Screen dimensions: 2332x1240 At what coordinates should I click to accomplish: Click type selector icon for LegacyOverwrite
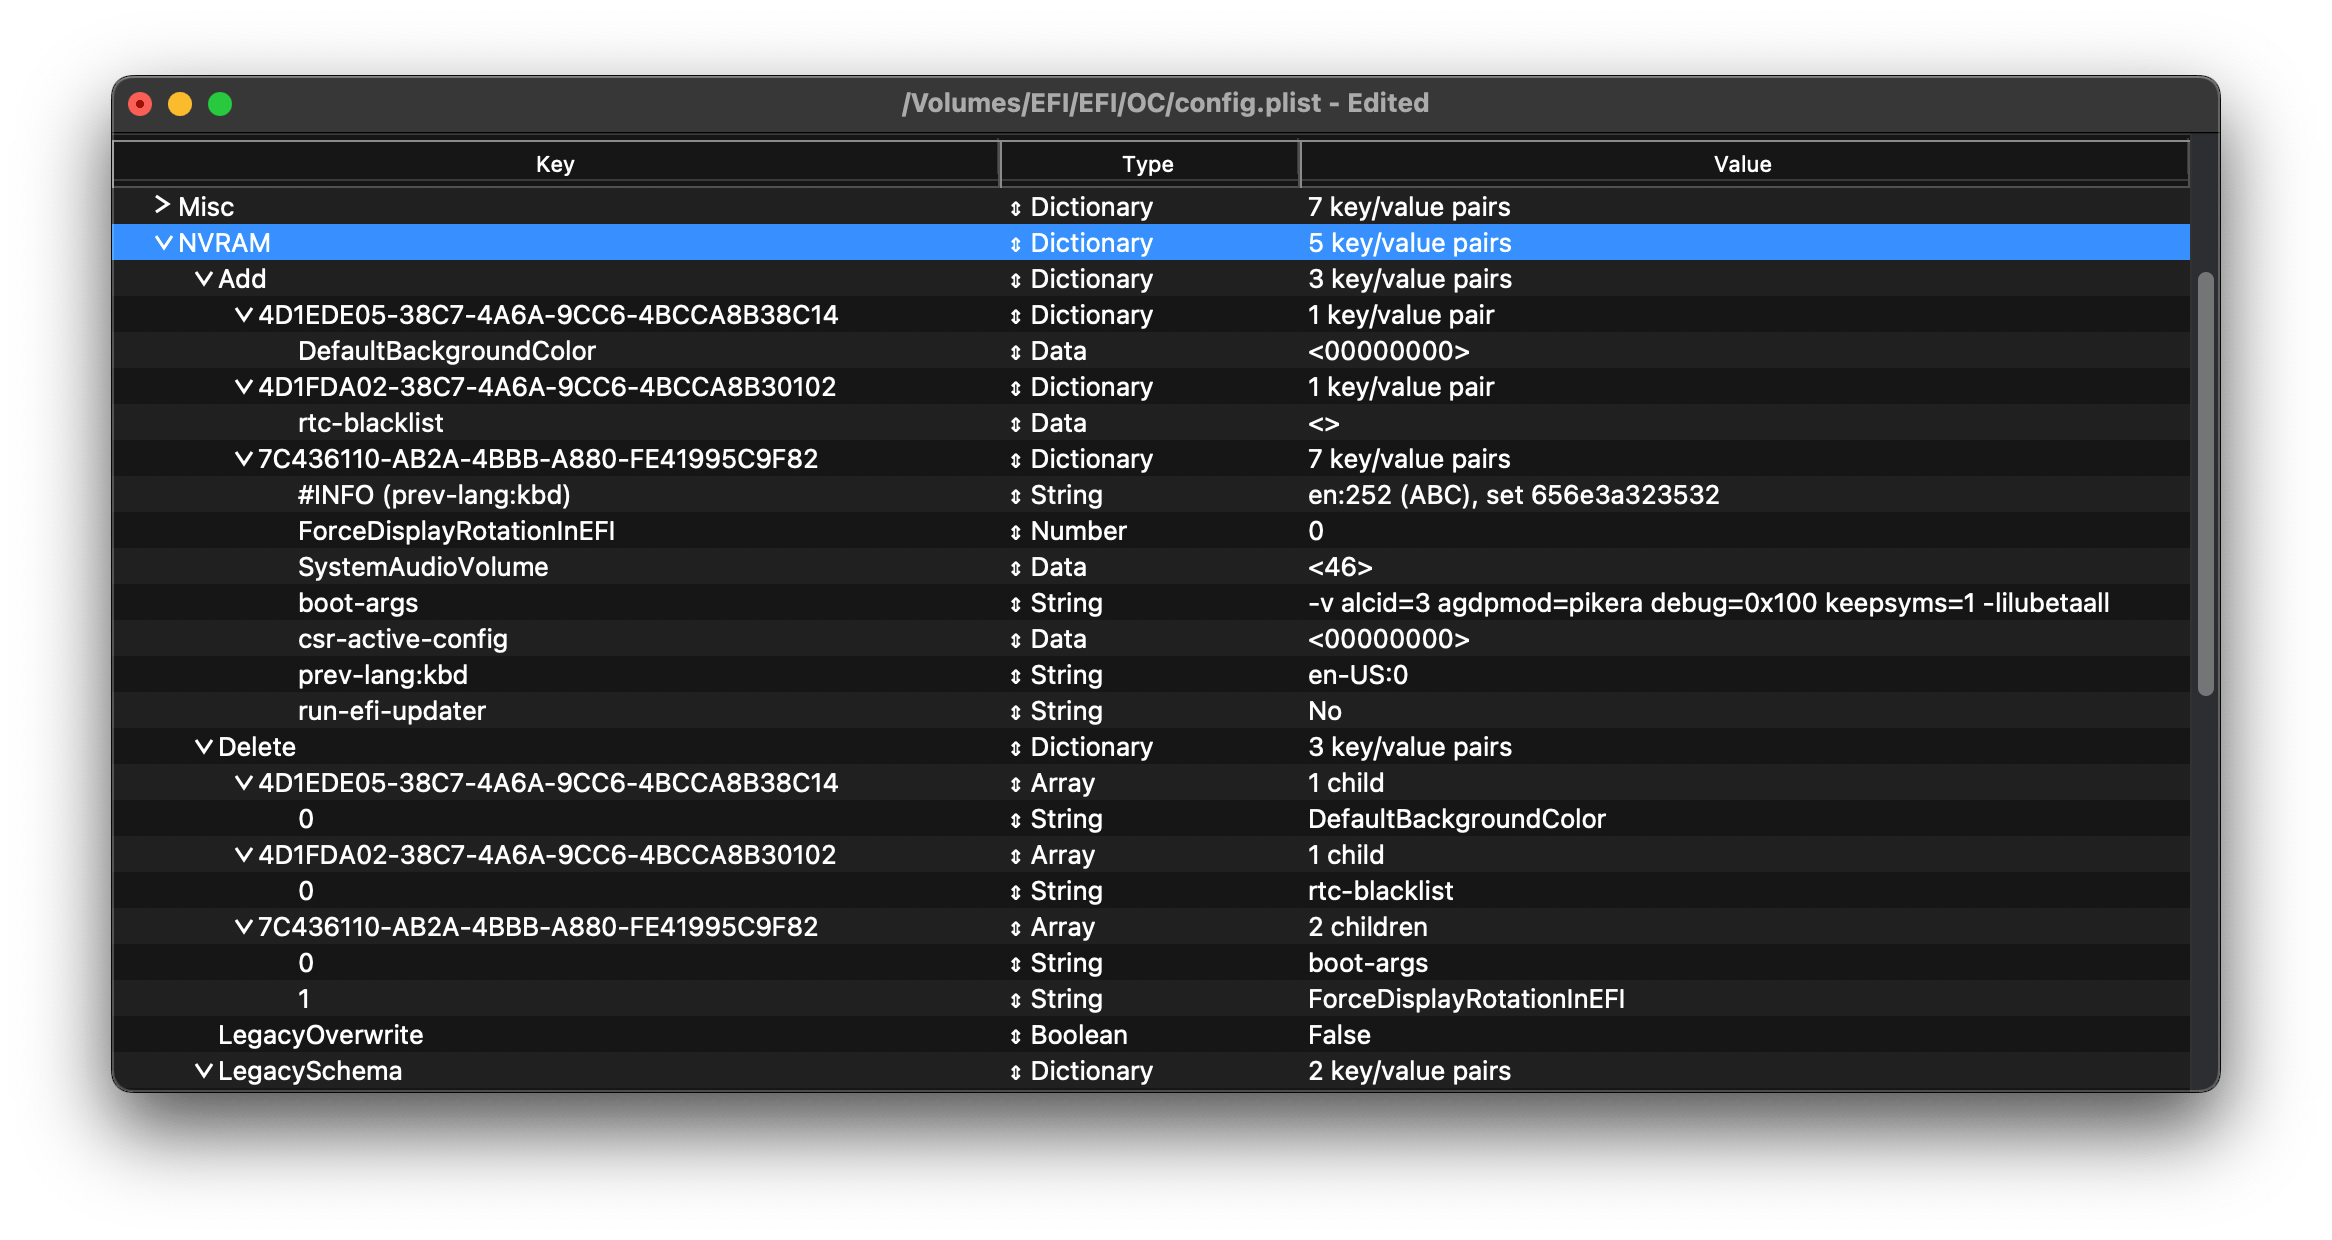[x=1015, y=1036]
